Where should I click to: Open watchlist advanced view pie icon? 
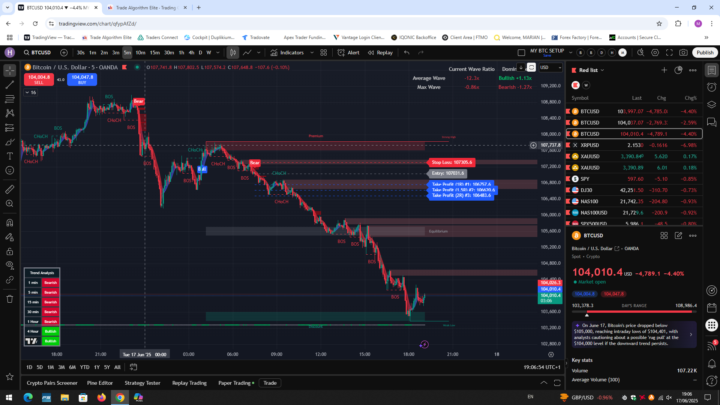click(x=678, y=70)
